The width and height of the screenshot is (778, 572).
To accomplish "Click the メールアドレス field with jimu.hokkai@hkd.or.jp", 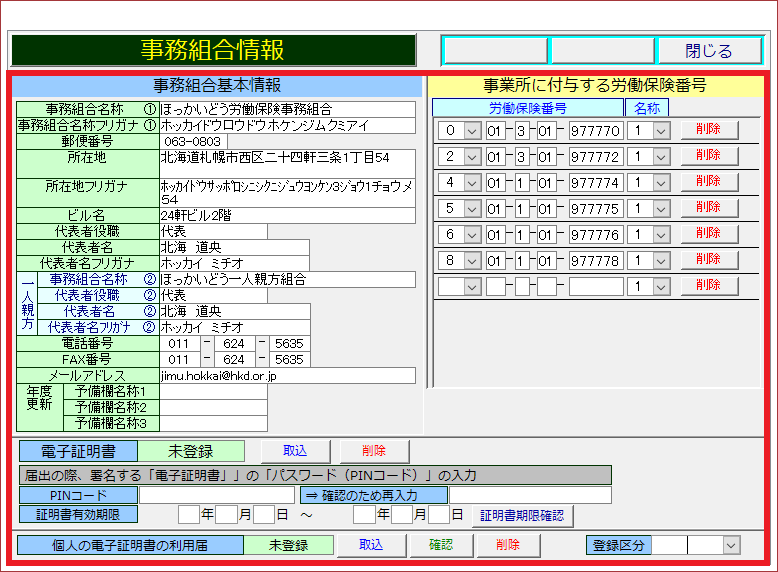I will coord(286,376).
